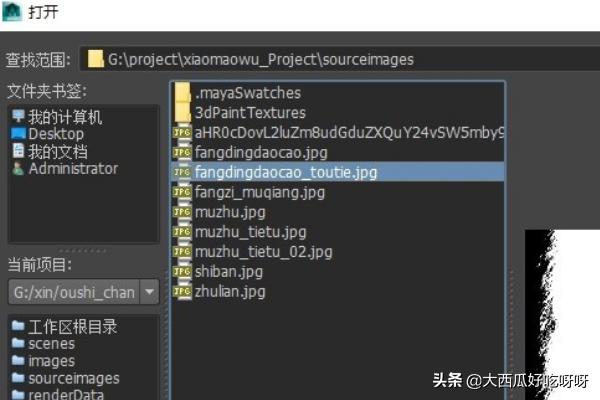Viewport: 600px width, 400px height.
Task: Click the JPG icon beside zhulian.jpg
Action: 182,292
